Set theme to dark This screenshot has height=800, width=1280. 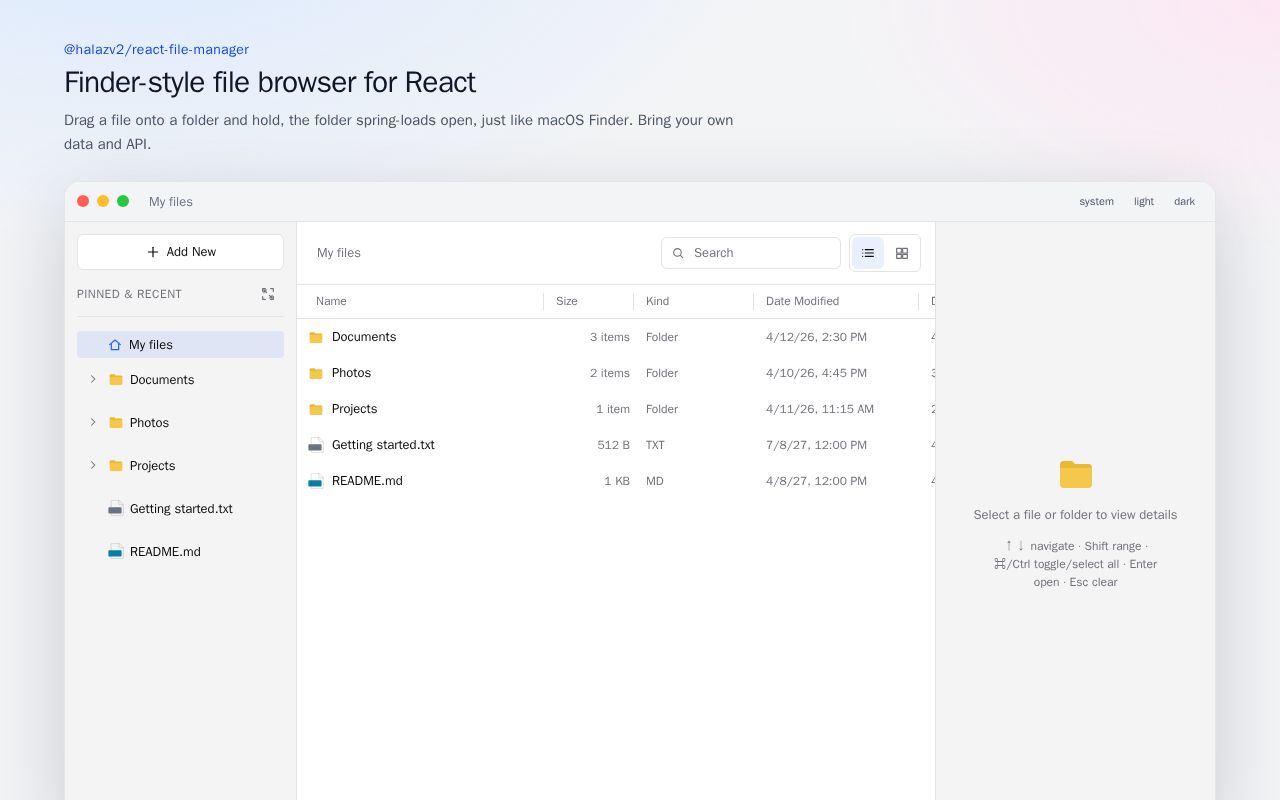(1185, 202)
